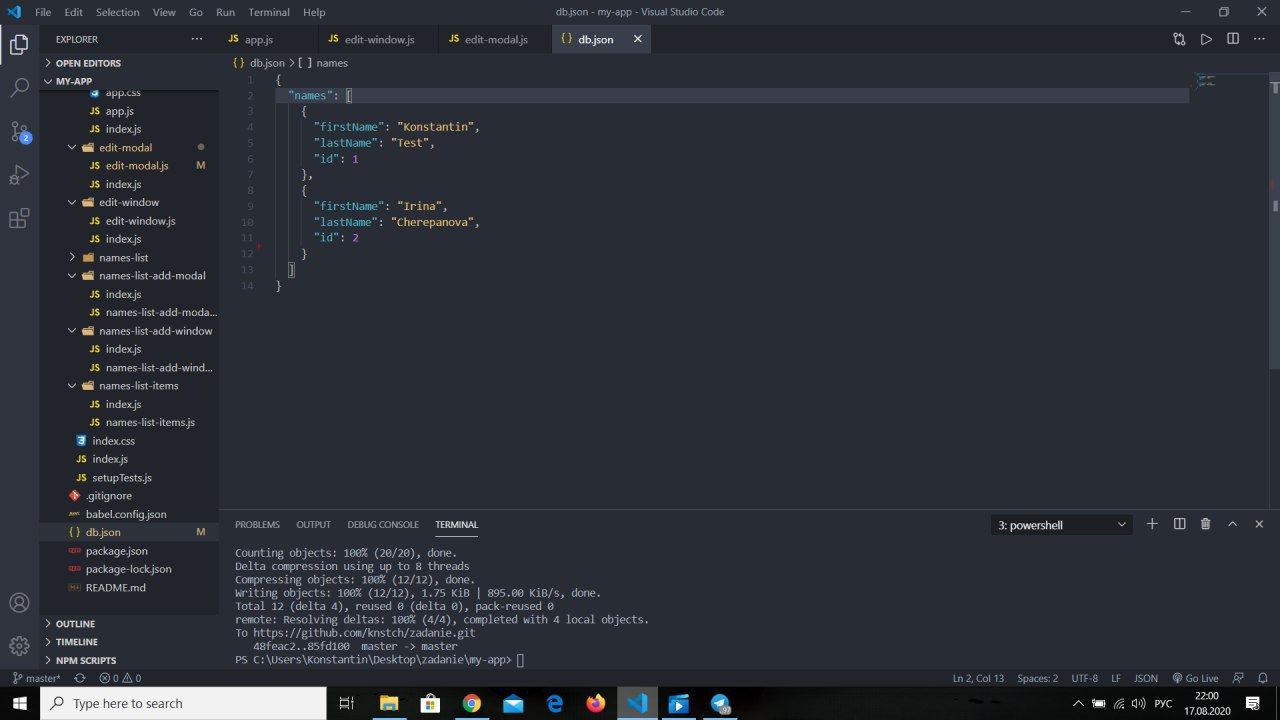Maximize the terminal panel size
Viewport: 1280px width, 720px height.
1232,524
